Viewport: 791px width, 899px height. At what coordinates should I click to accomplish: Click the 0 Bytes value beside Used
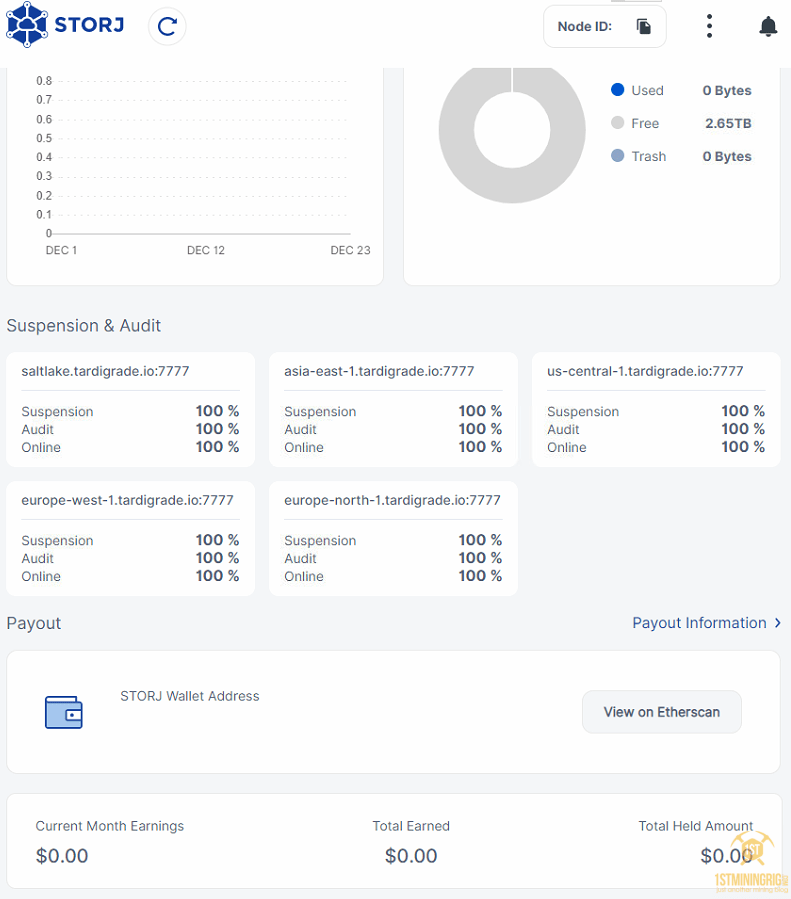727,91
